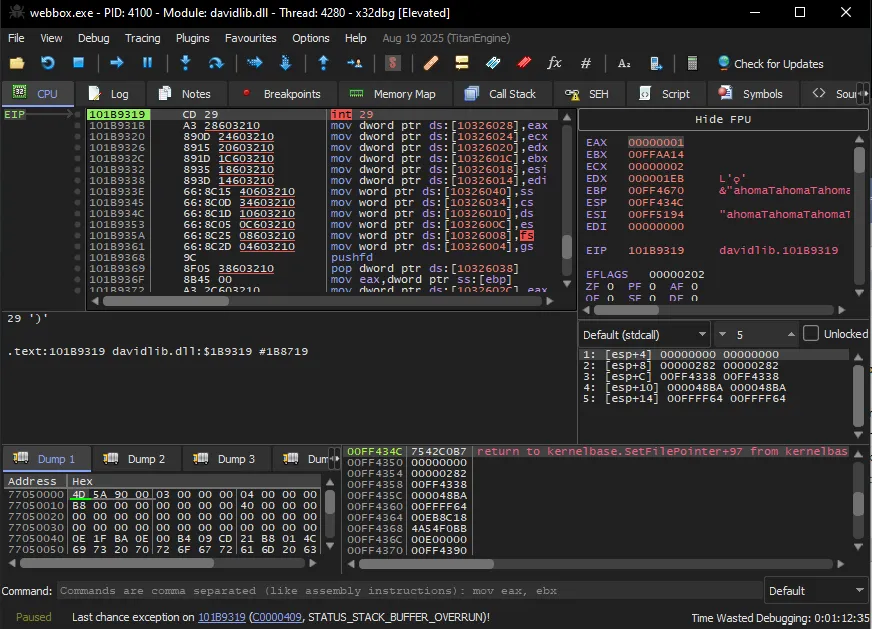The width and height of the screenshot is (872, 629).
Task: Open Labels with the blue tags icon
Action: [x=493, y=63]
